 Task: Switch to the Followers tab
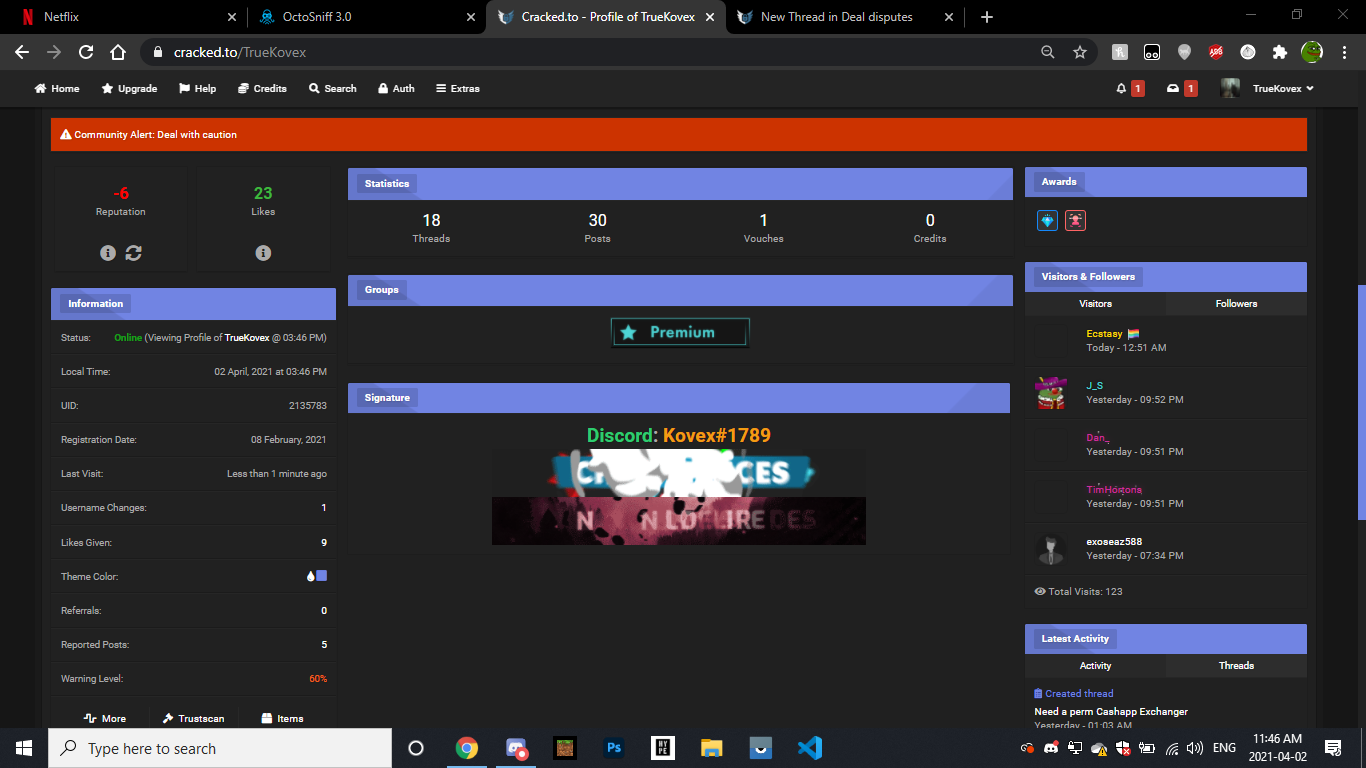click(x=1236, y=303)
